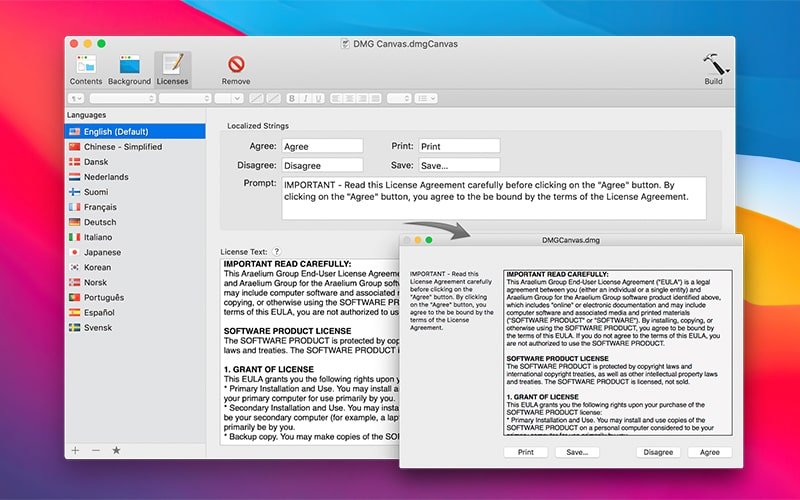Toggle underline text formatting

[x=317, y=98]
